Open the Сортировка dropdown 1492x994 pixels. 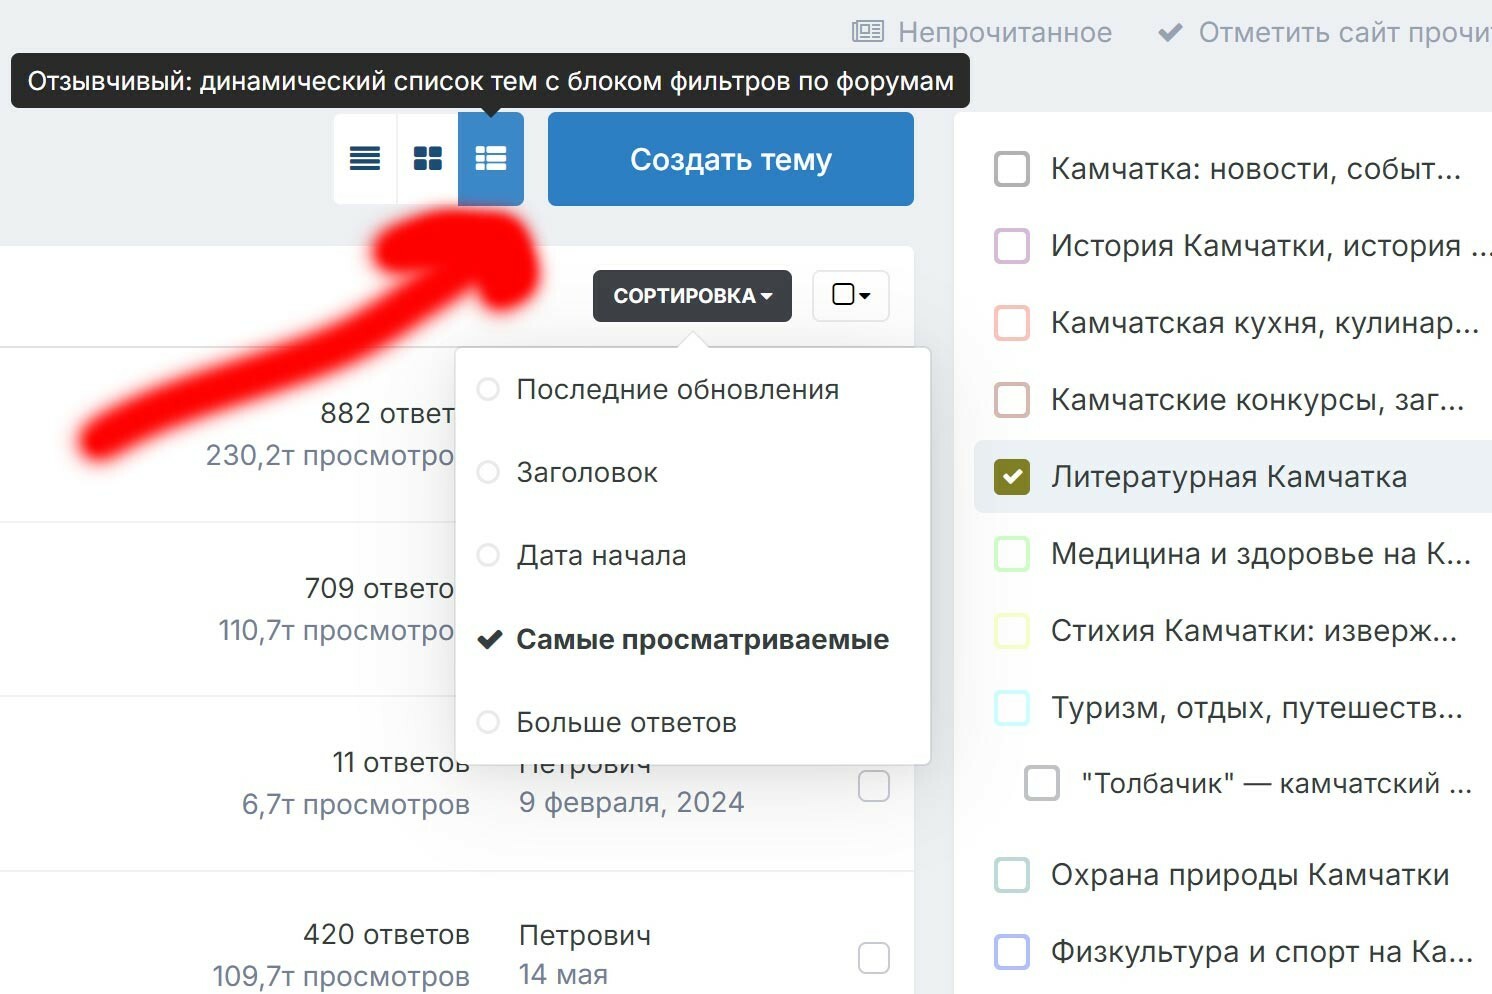click(692, 296)
